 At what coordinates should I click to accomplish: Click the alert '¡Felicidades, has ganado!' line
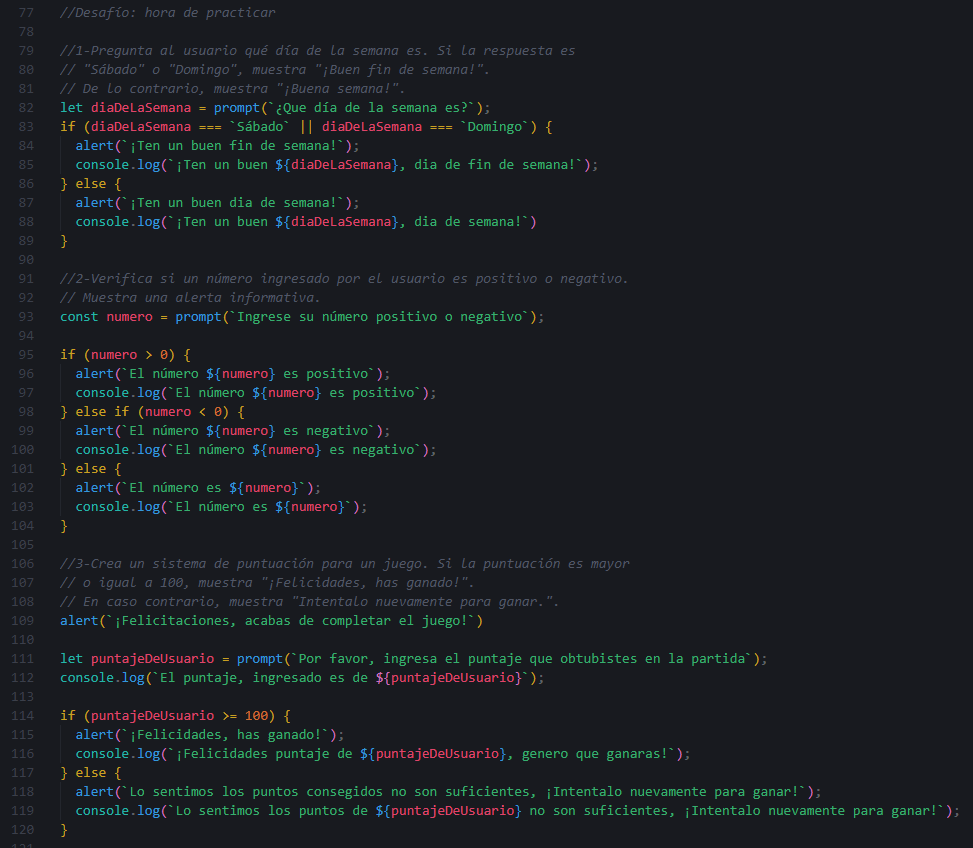pos(210,734)
